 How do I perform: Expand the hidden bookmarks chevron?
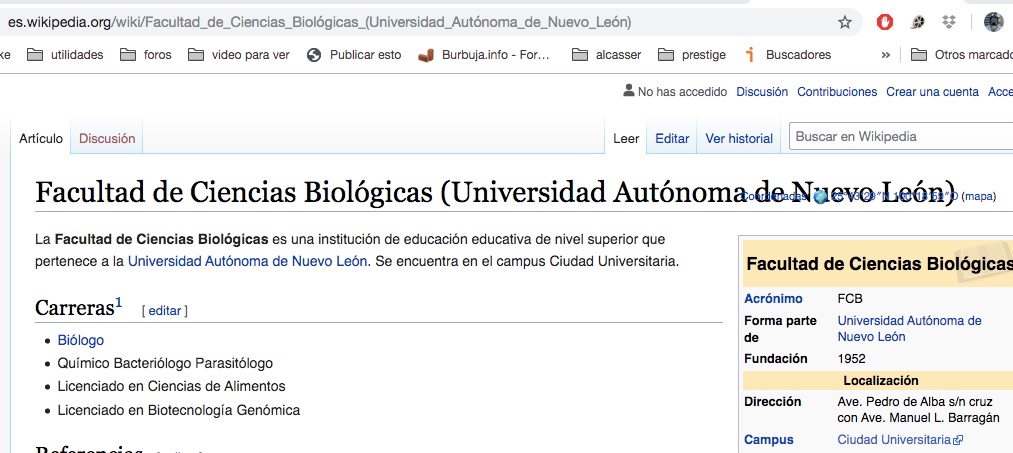point(885,55)
